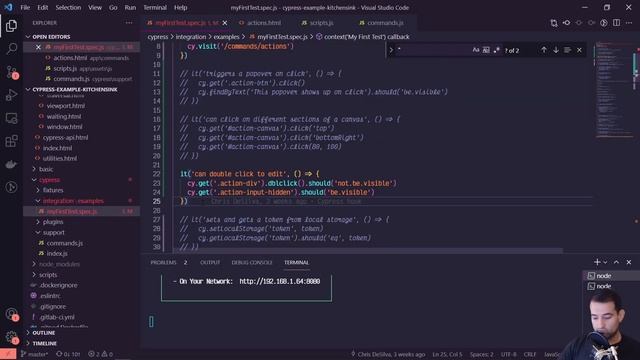640x360 pixels.
Task: Switch to the Debug Console tab
Action: pos(251,262)
